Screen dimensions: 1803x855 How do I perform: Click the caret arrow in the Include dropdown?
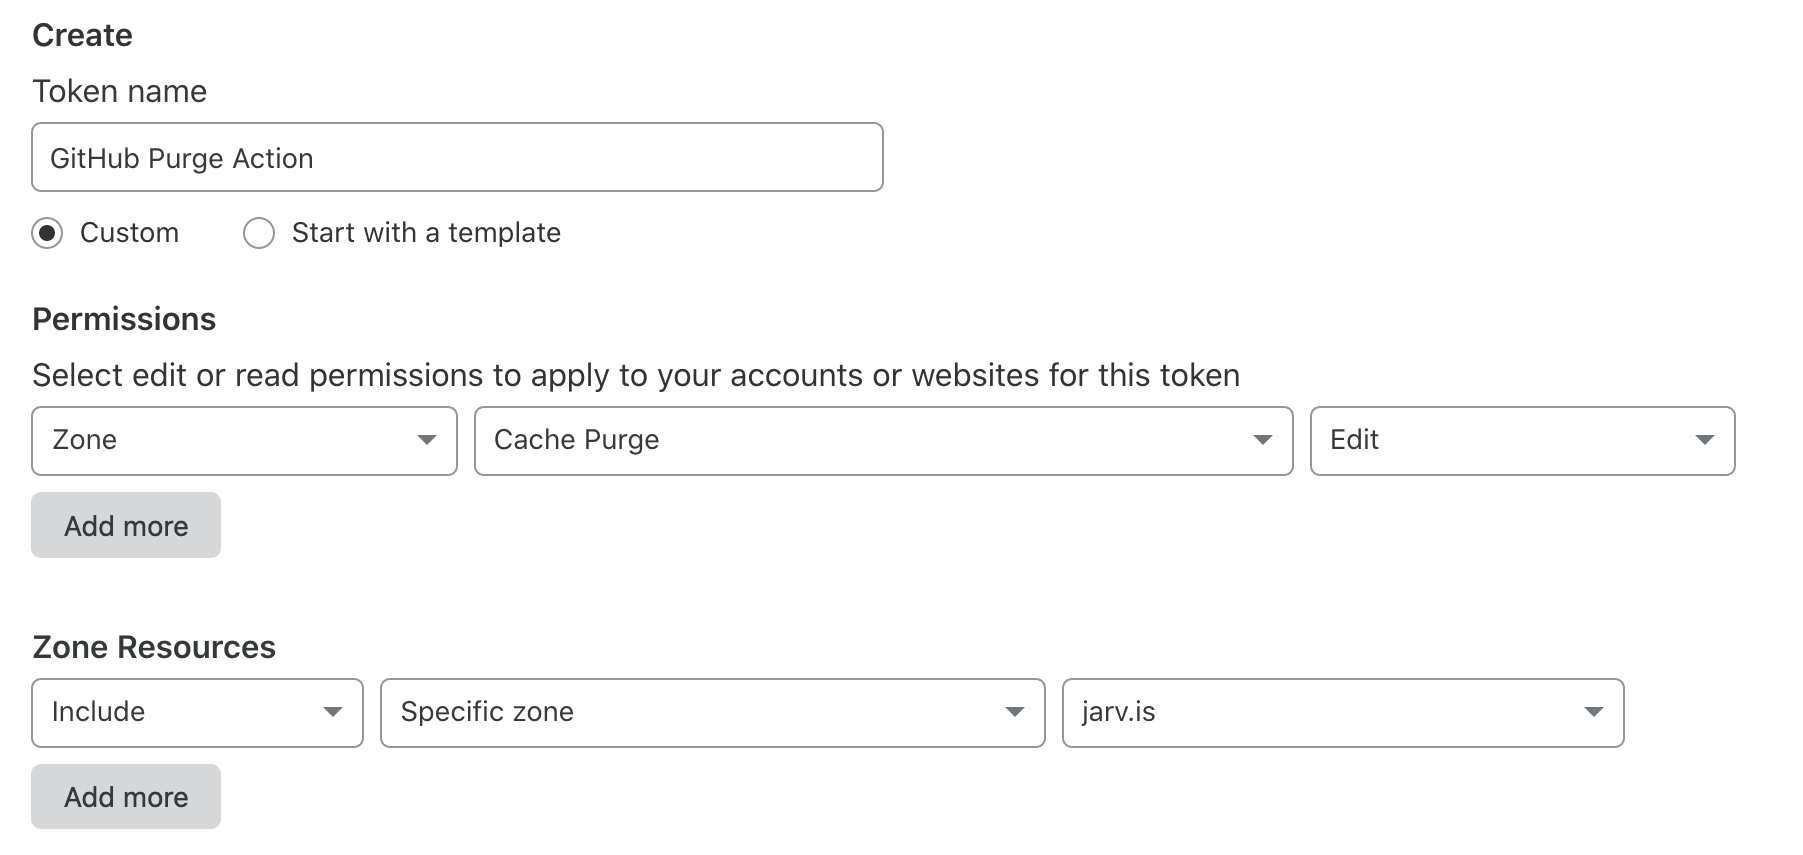click(333, 712)
